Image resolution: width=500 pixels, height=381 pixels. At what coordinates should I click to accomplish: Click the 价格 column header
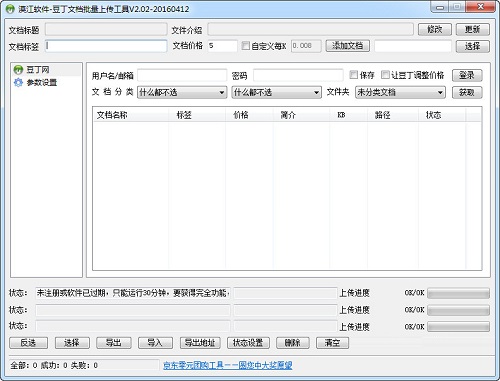coord(249,115)
